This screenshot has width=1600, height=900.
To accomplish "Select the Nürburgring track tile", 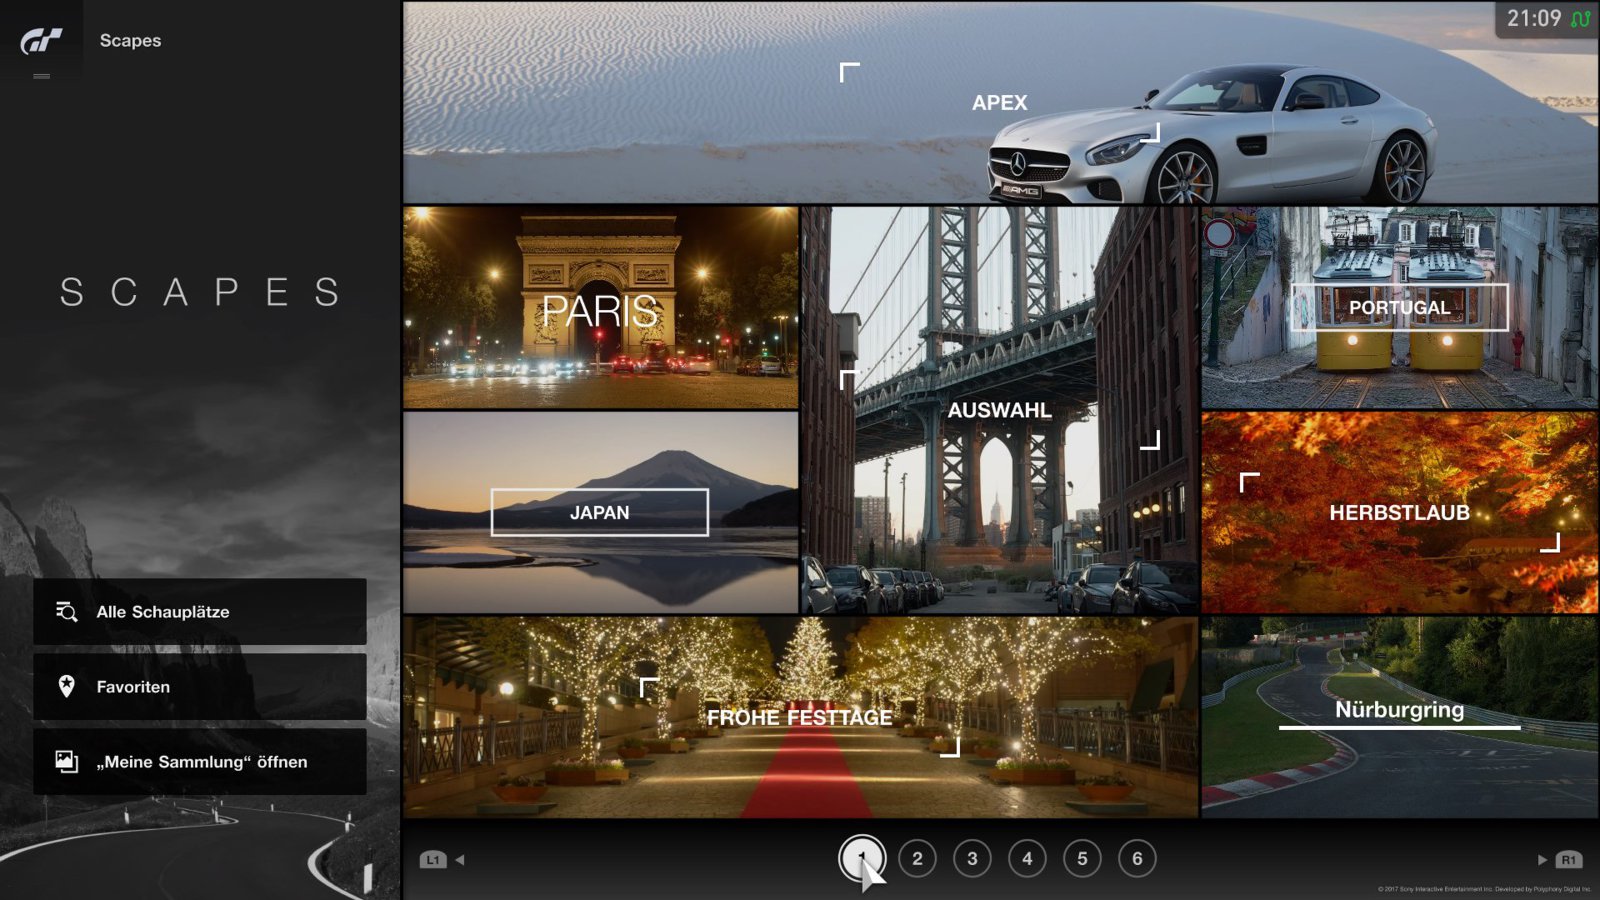I will [x=1400, y=717].
